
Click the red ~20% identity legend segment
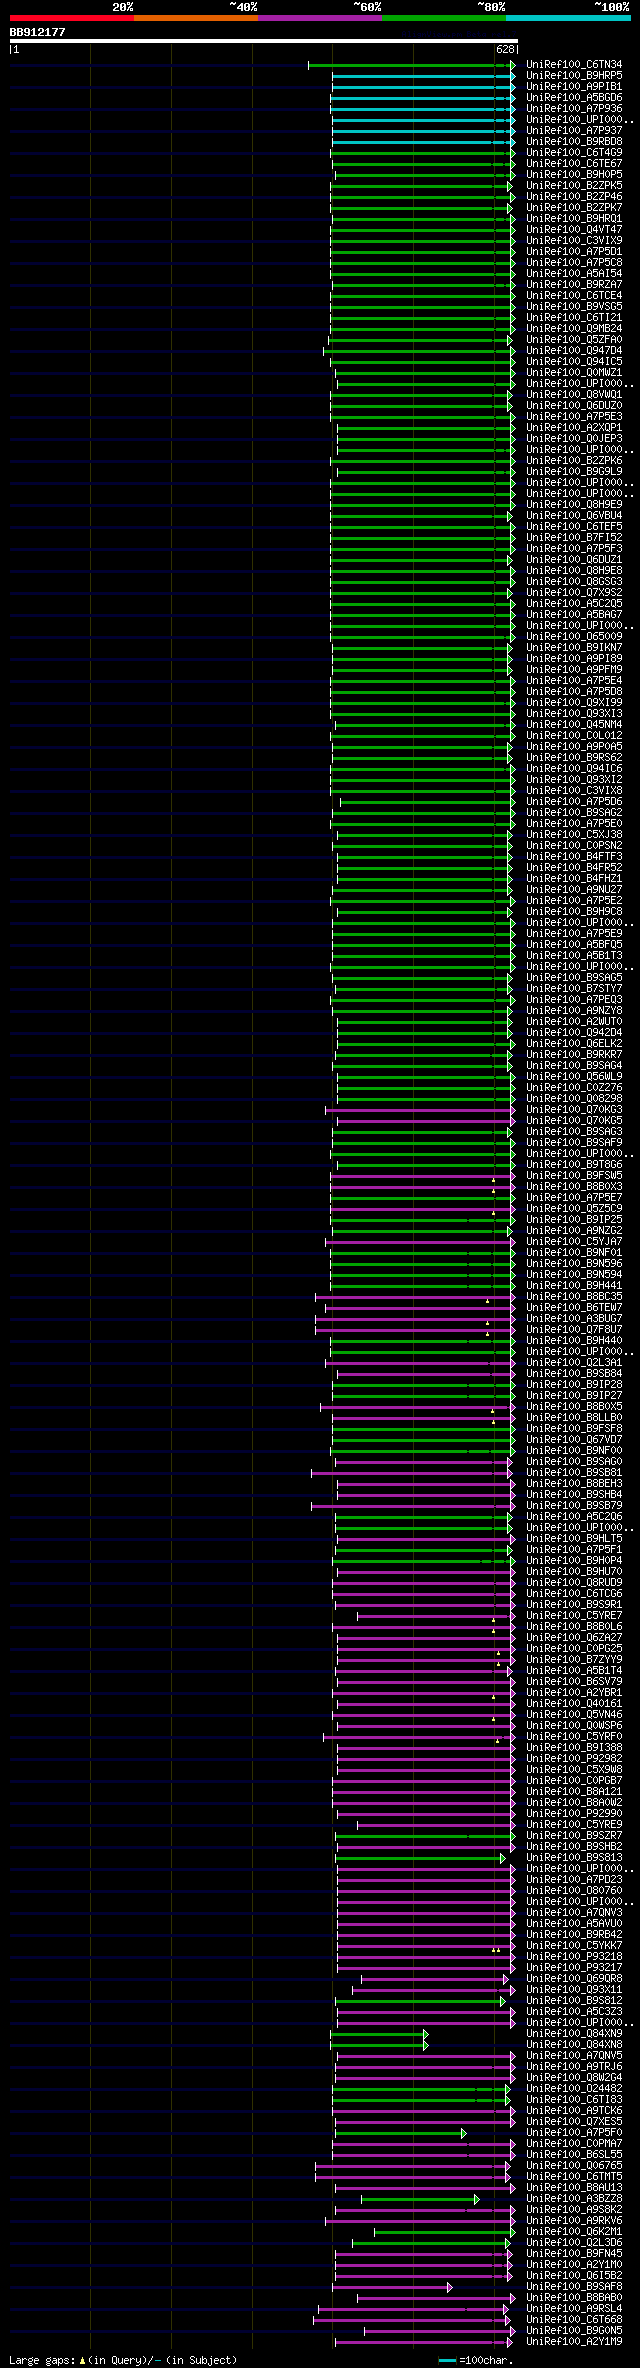coord(71,18)
